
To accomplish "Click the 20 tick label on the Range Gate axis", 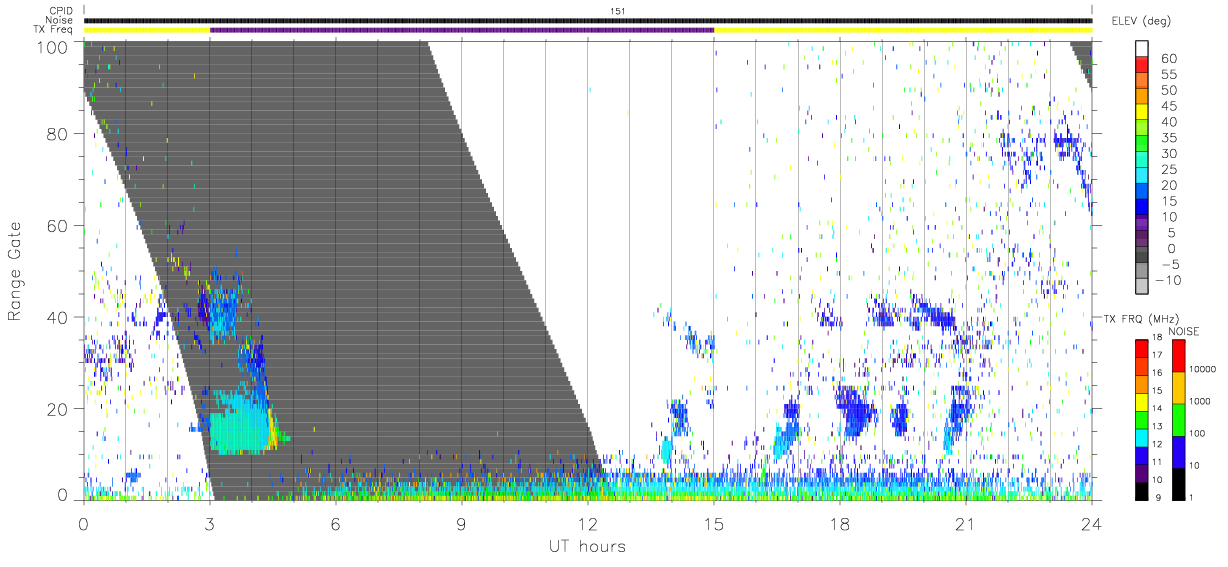I will [x=56, y=409].
